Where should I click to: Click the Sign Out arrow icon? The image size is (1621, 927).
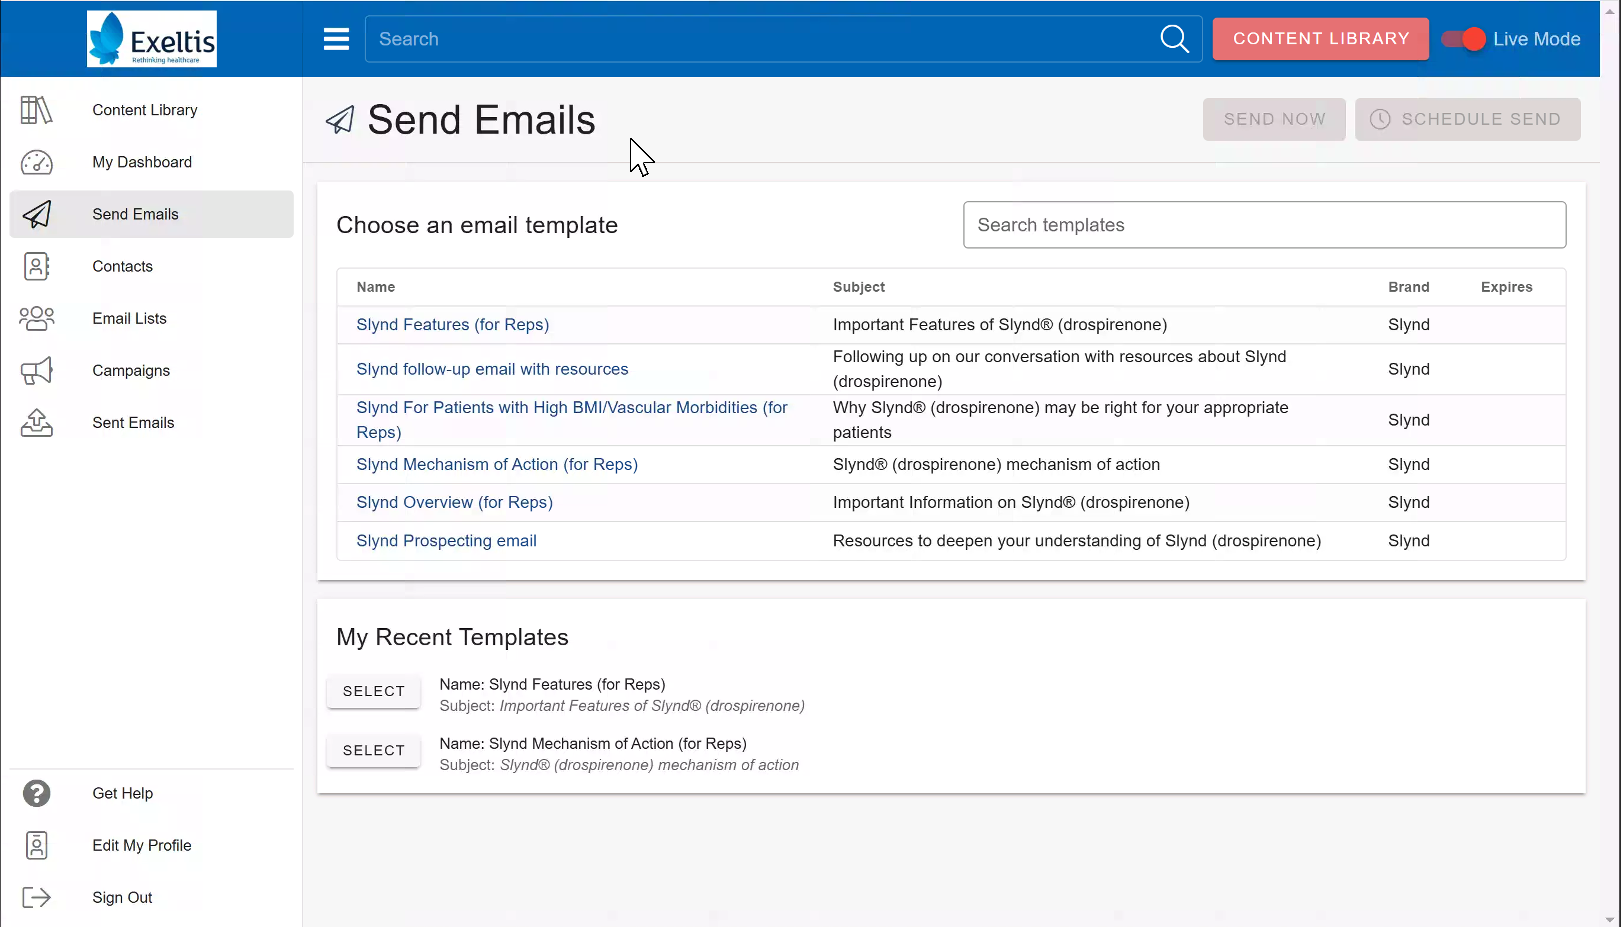(37, 897)
